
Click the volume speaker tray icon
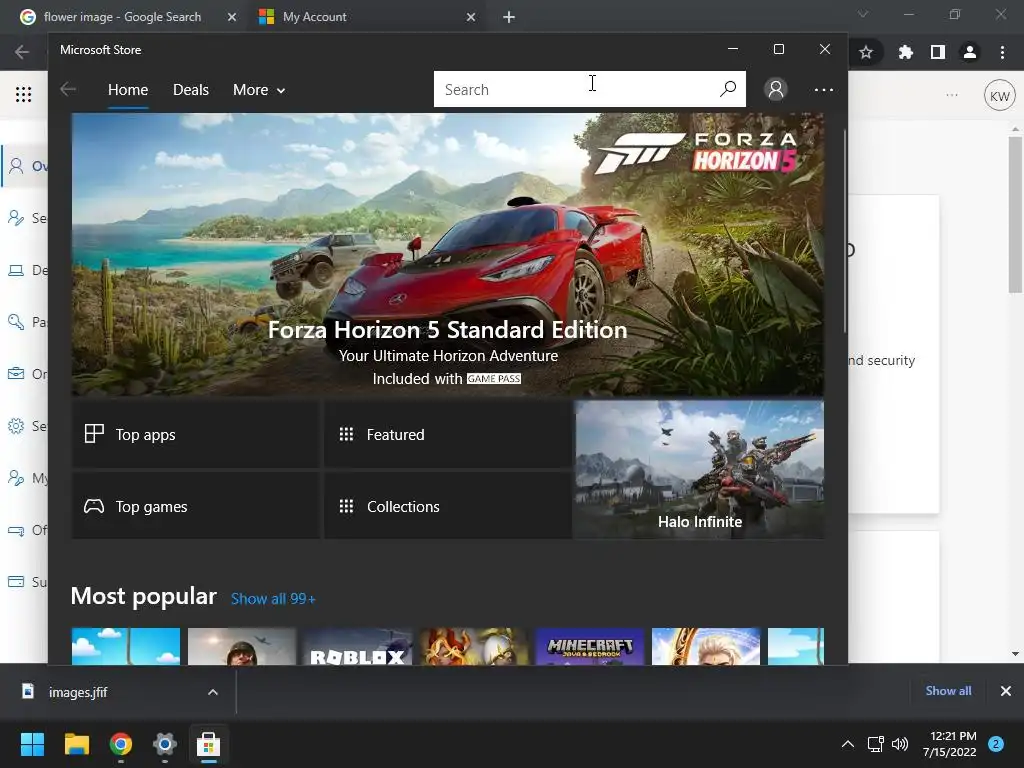[x=900, y=744]
